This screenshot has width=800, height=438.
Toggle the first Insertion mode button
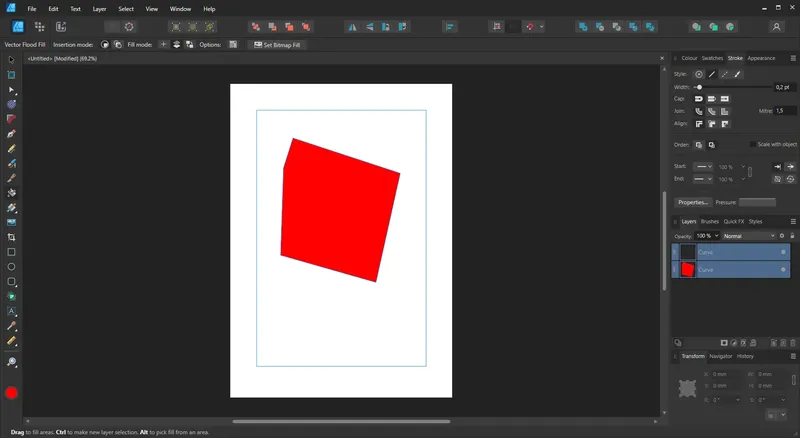click(x=105, y=45)
